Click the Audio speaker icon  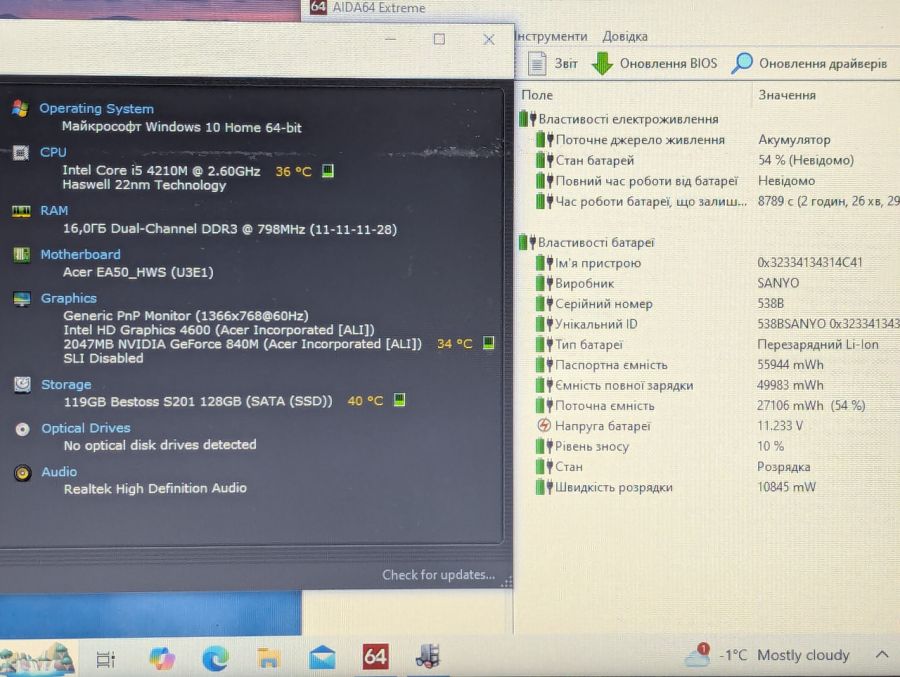[x=22, y=473]
